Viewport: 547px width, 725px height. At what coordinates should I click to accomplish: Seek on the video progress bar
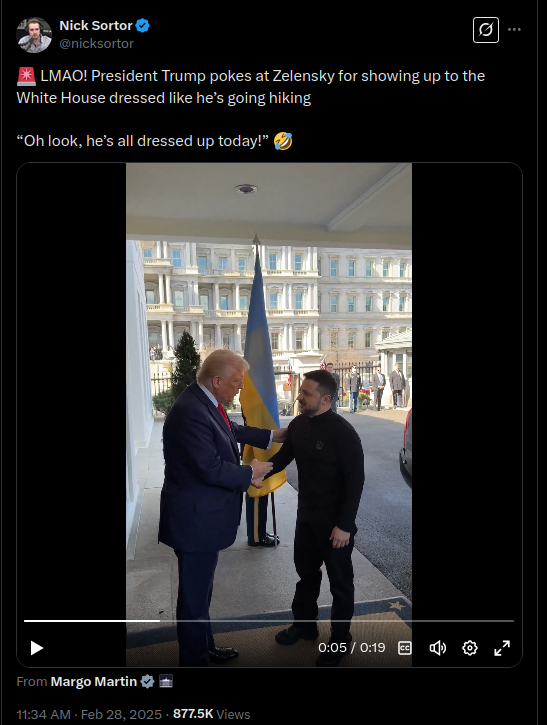(269, 621)
